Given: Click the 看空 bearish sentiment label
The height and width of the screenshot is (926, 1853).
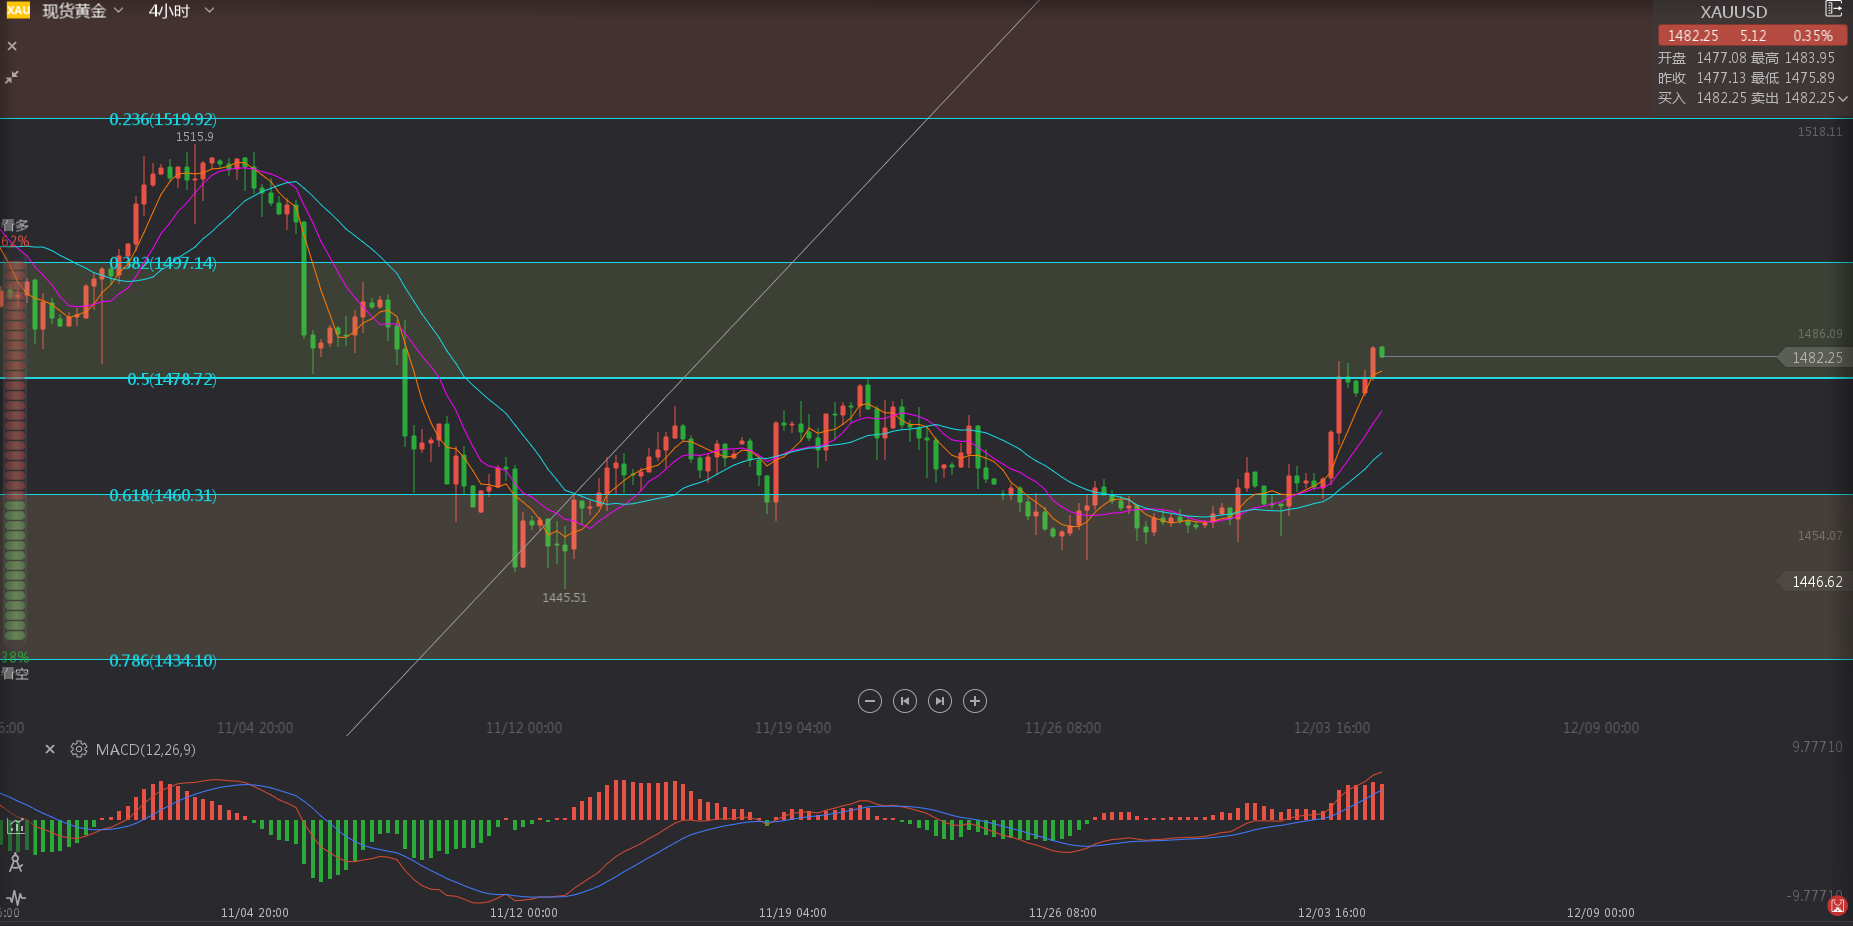Looking at the screenshot, I should (15, 673).
